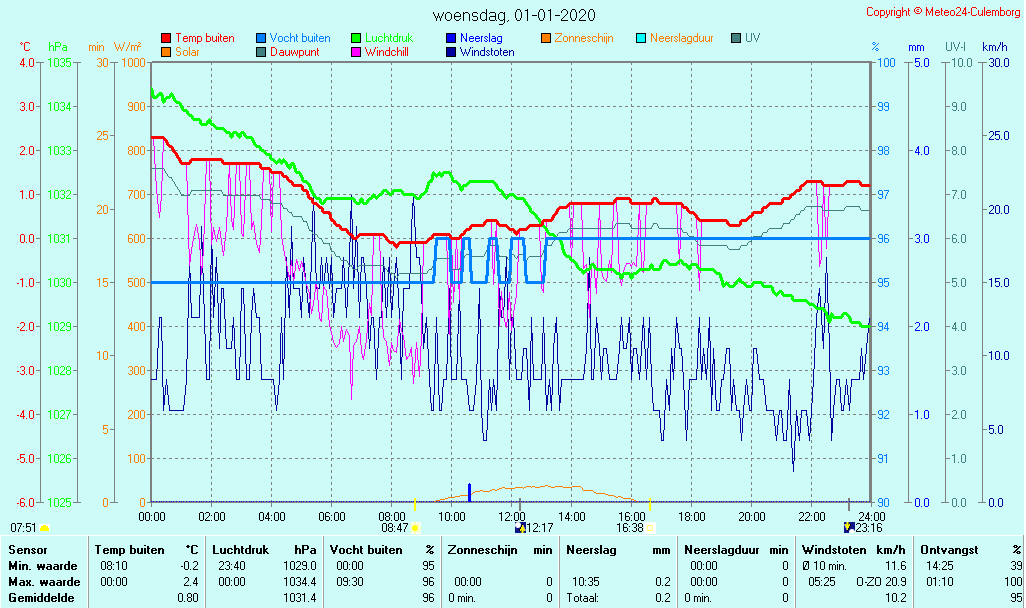The height and width of the screenshot is (608, 1026).
Task: Click the blue Vocht buiten legend square
Action: pos(261,38)
